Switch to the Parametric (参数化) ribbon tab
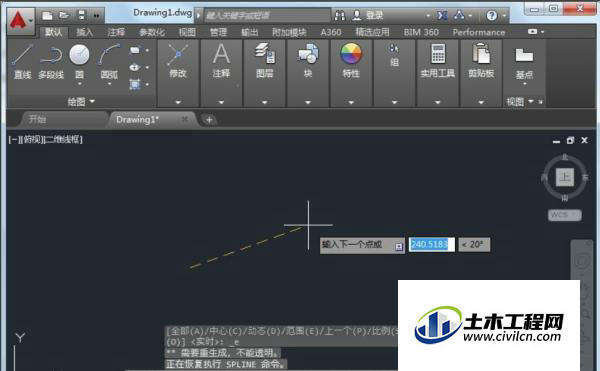Viewport: 600px width, 371px height. point(152,33)
